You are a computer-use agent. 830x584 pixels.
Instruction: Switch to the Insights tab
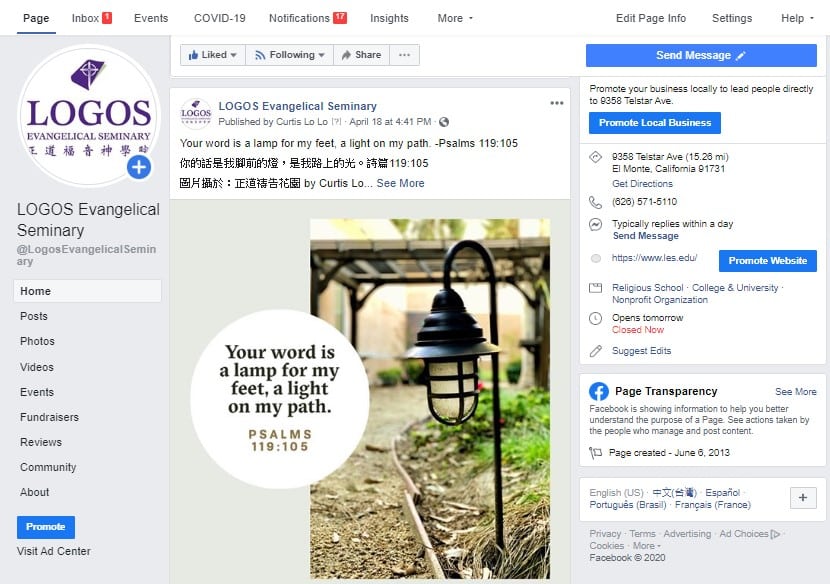click(x=389, y=18)
